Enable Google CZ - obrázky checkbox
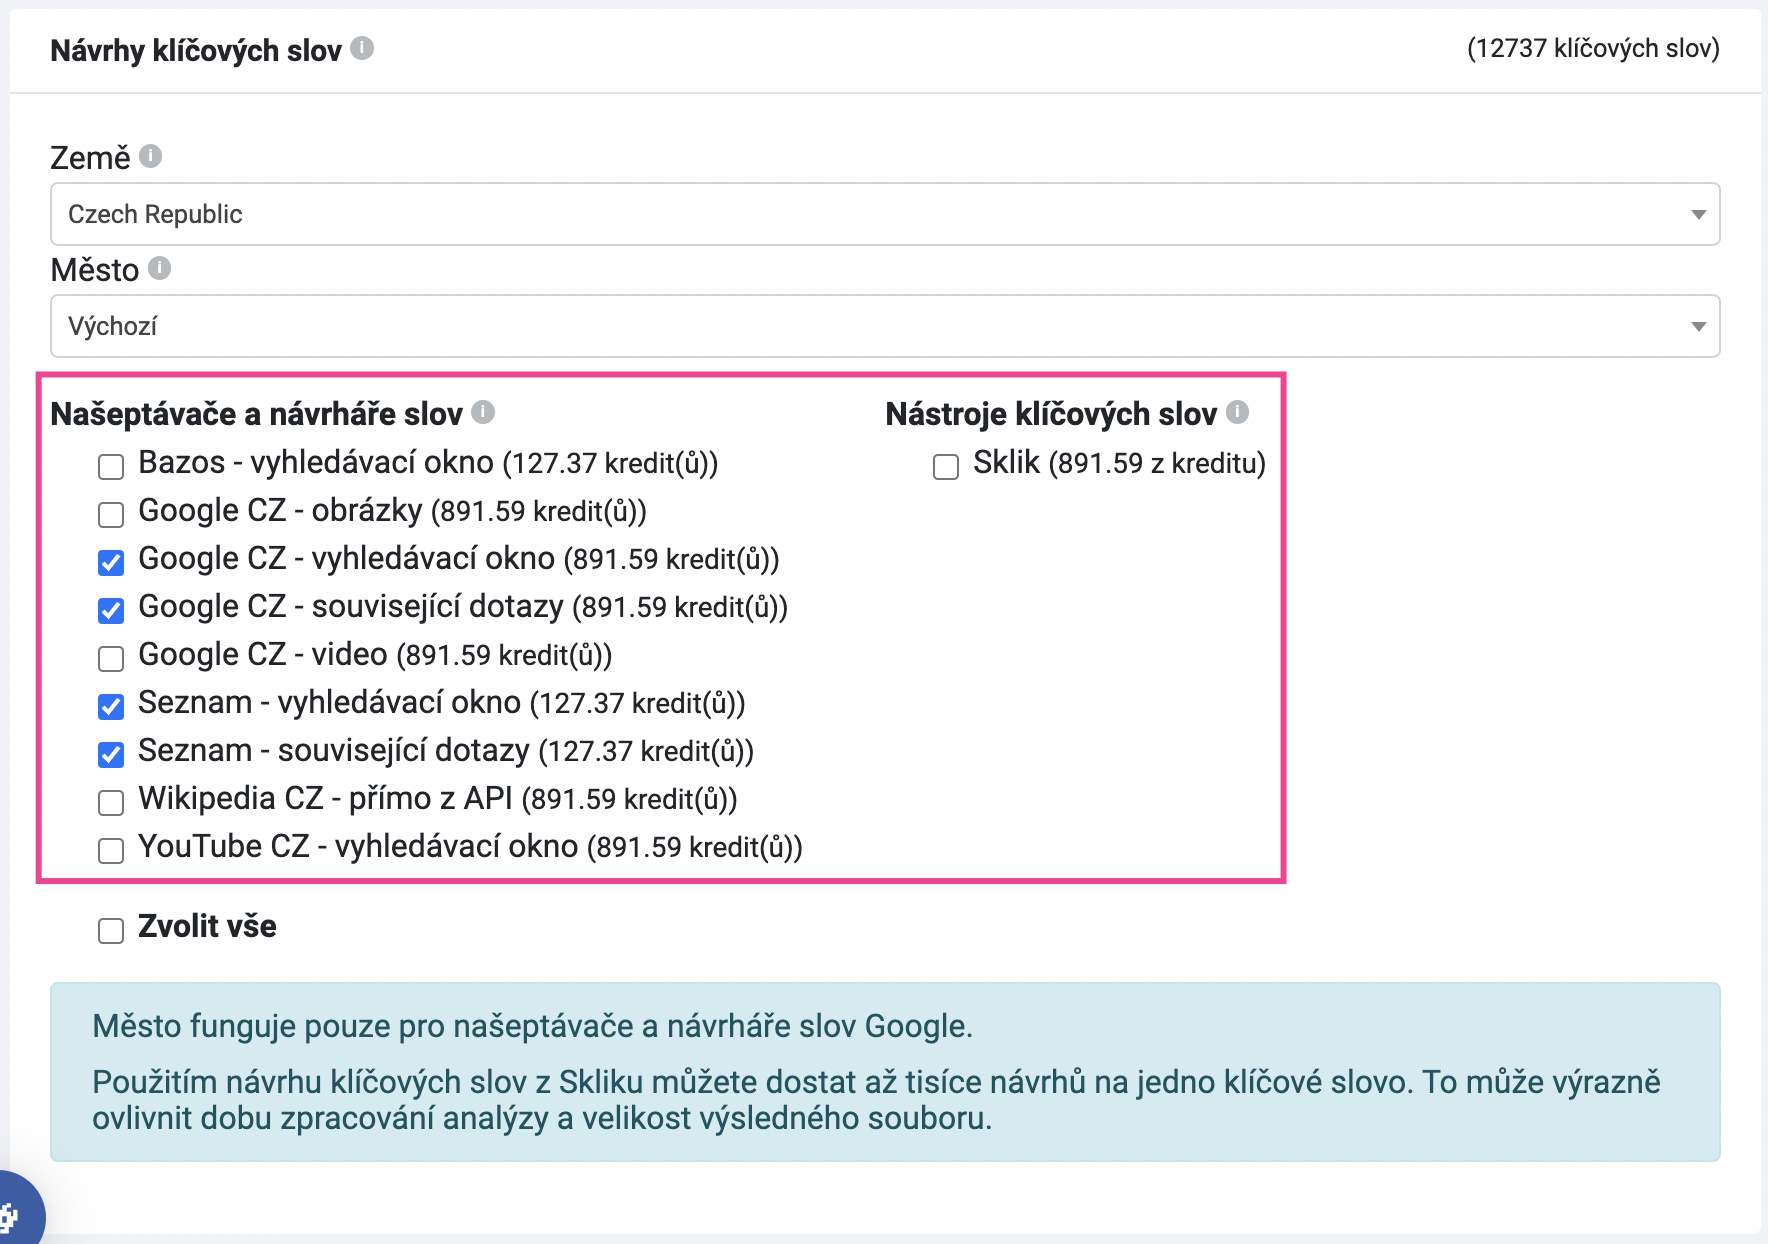 [111, 515]
